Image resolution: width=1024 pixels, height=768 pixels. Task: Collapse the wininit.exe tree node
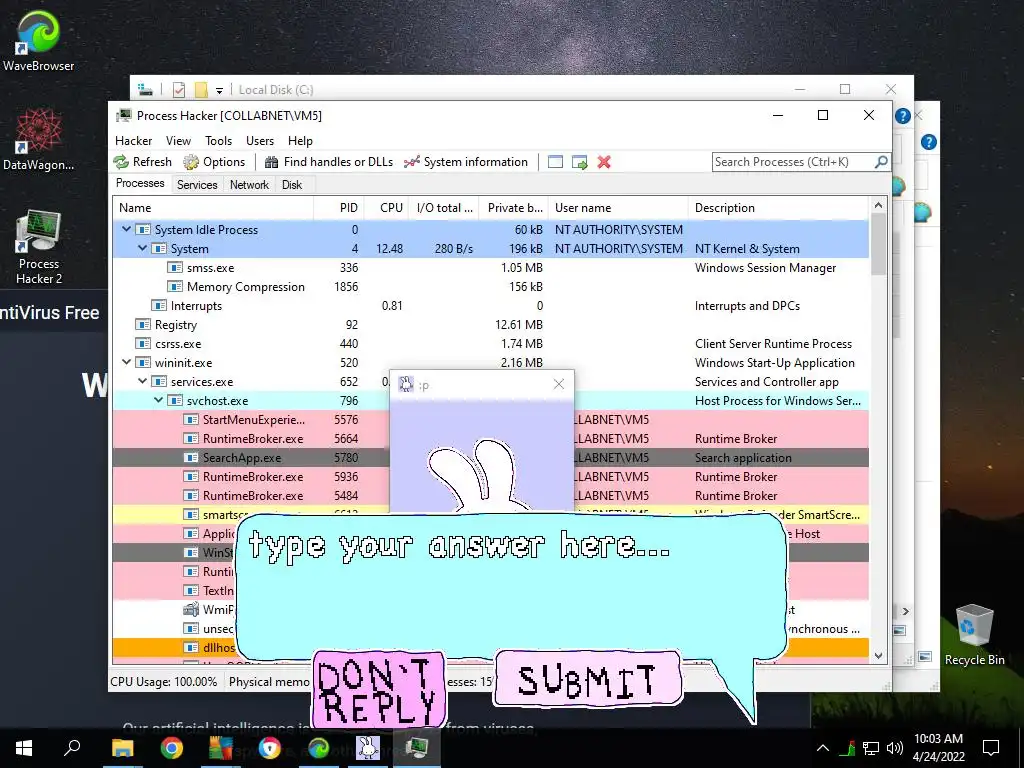point(127,362)
